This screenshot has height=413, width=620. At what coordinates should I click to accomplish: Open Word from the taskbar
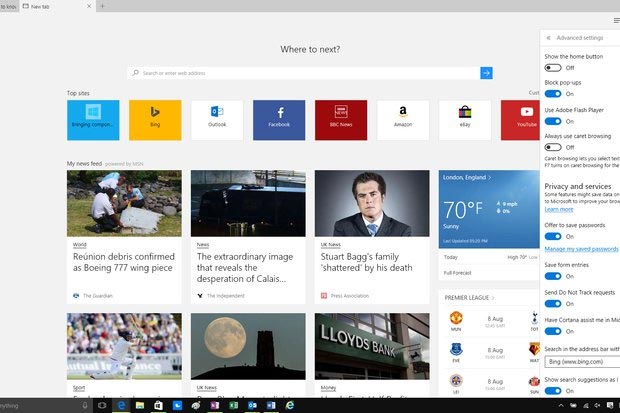[271, 405]
